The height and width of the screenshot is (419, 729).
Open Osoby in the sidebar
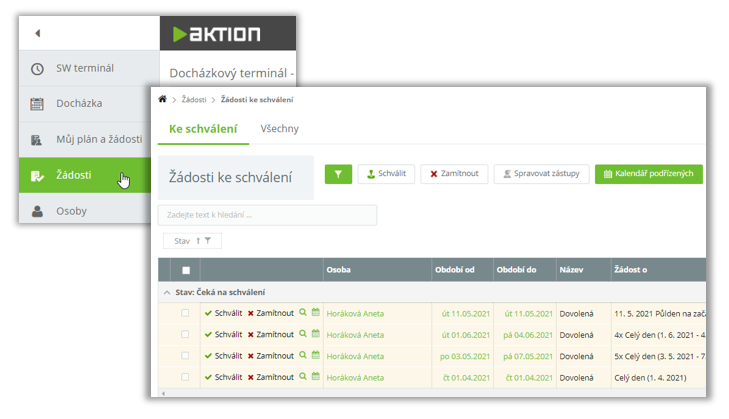pyautogui.click(x=70, y=211)
